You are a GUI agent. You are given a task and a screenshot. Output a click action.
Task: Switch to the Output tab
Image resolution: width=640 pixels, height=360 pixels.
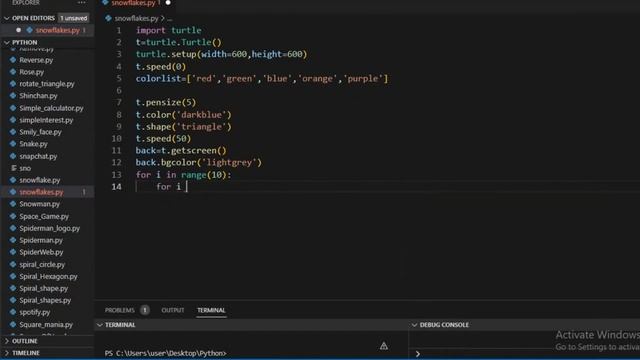[173, 310]
